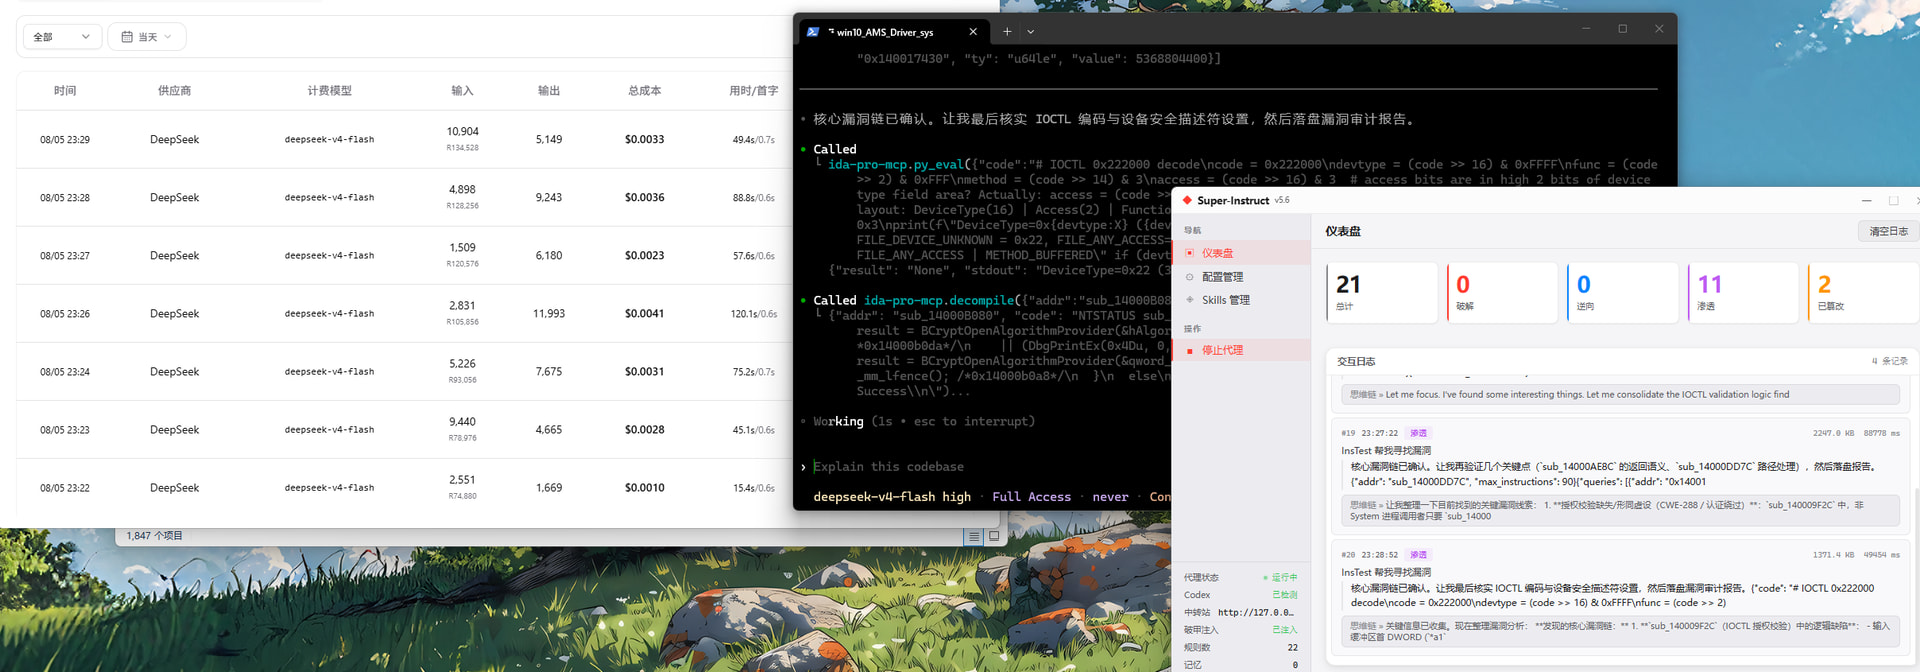Select the 08/05 23:27 usage row

[405, 255]
